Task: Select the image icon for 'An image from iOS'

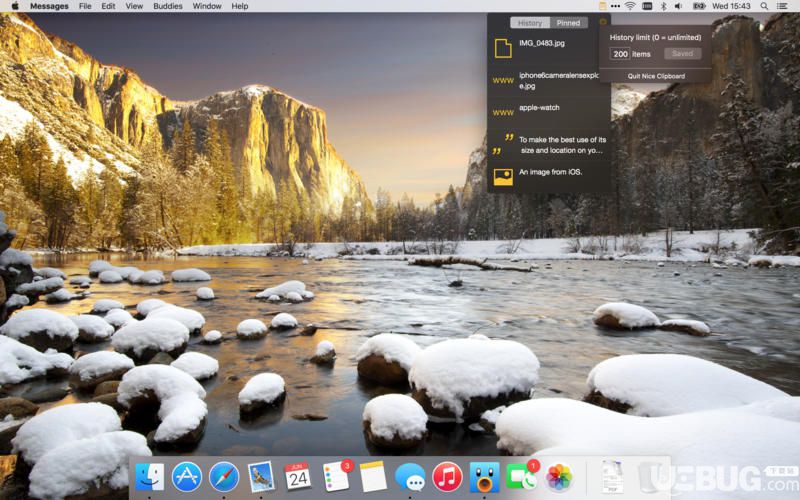Action: point(503,177)
